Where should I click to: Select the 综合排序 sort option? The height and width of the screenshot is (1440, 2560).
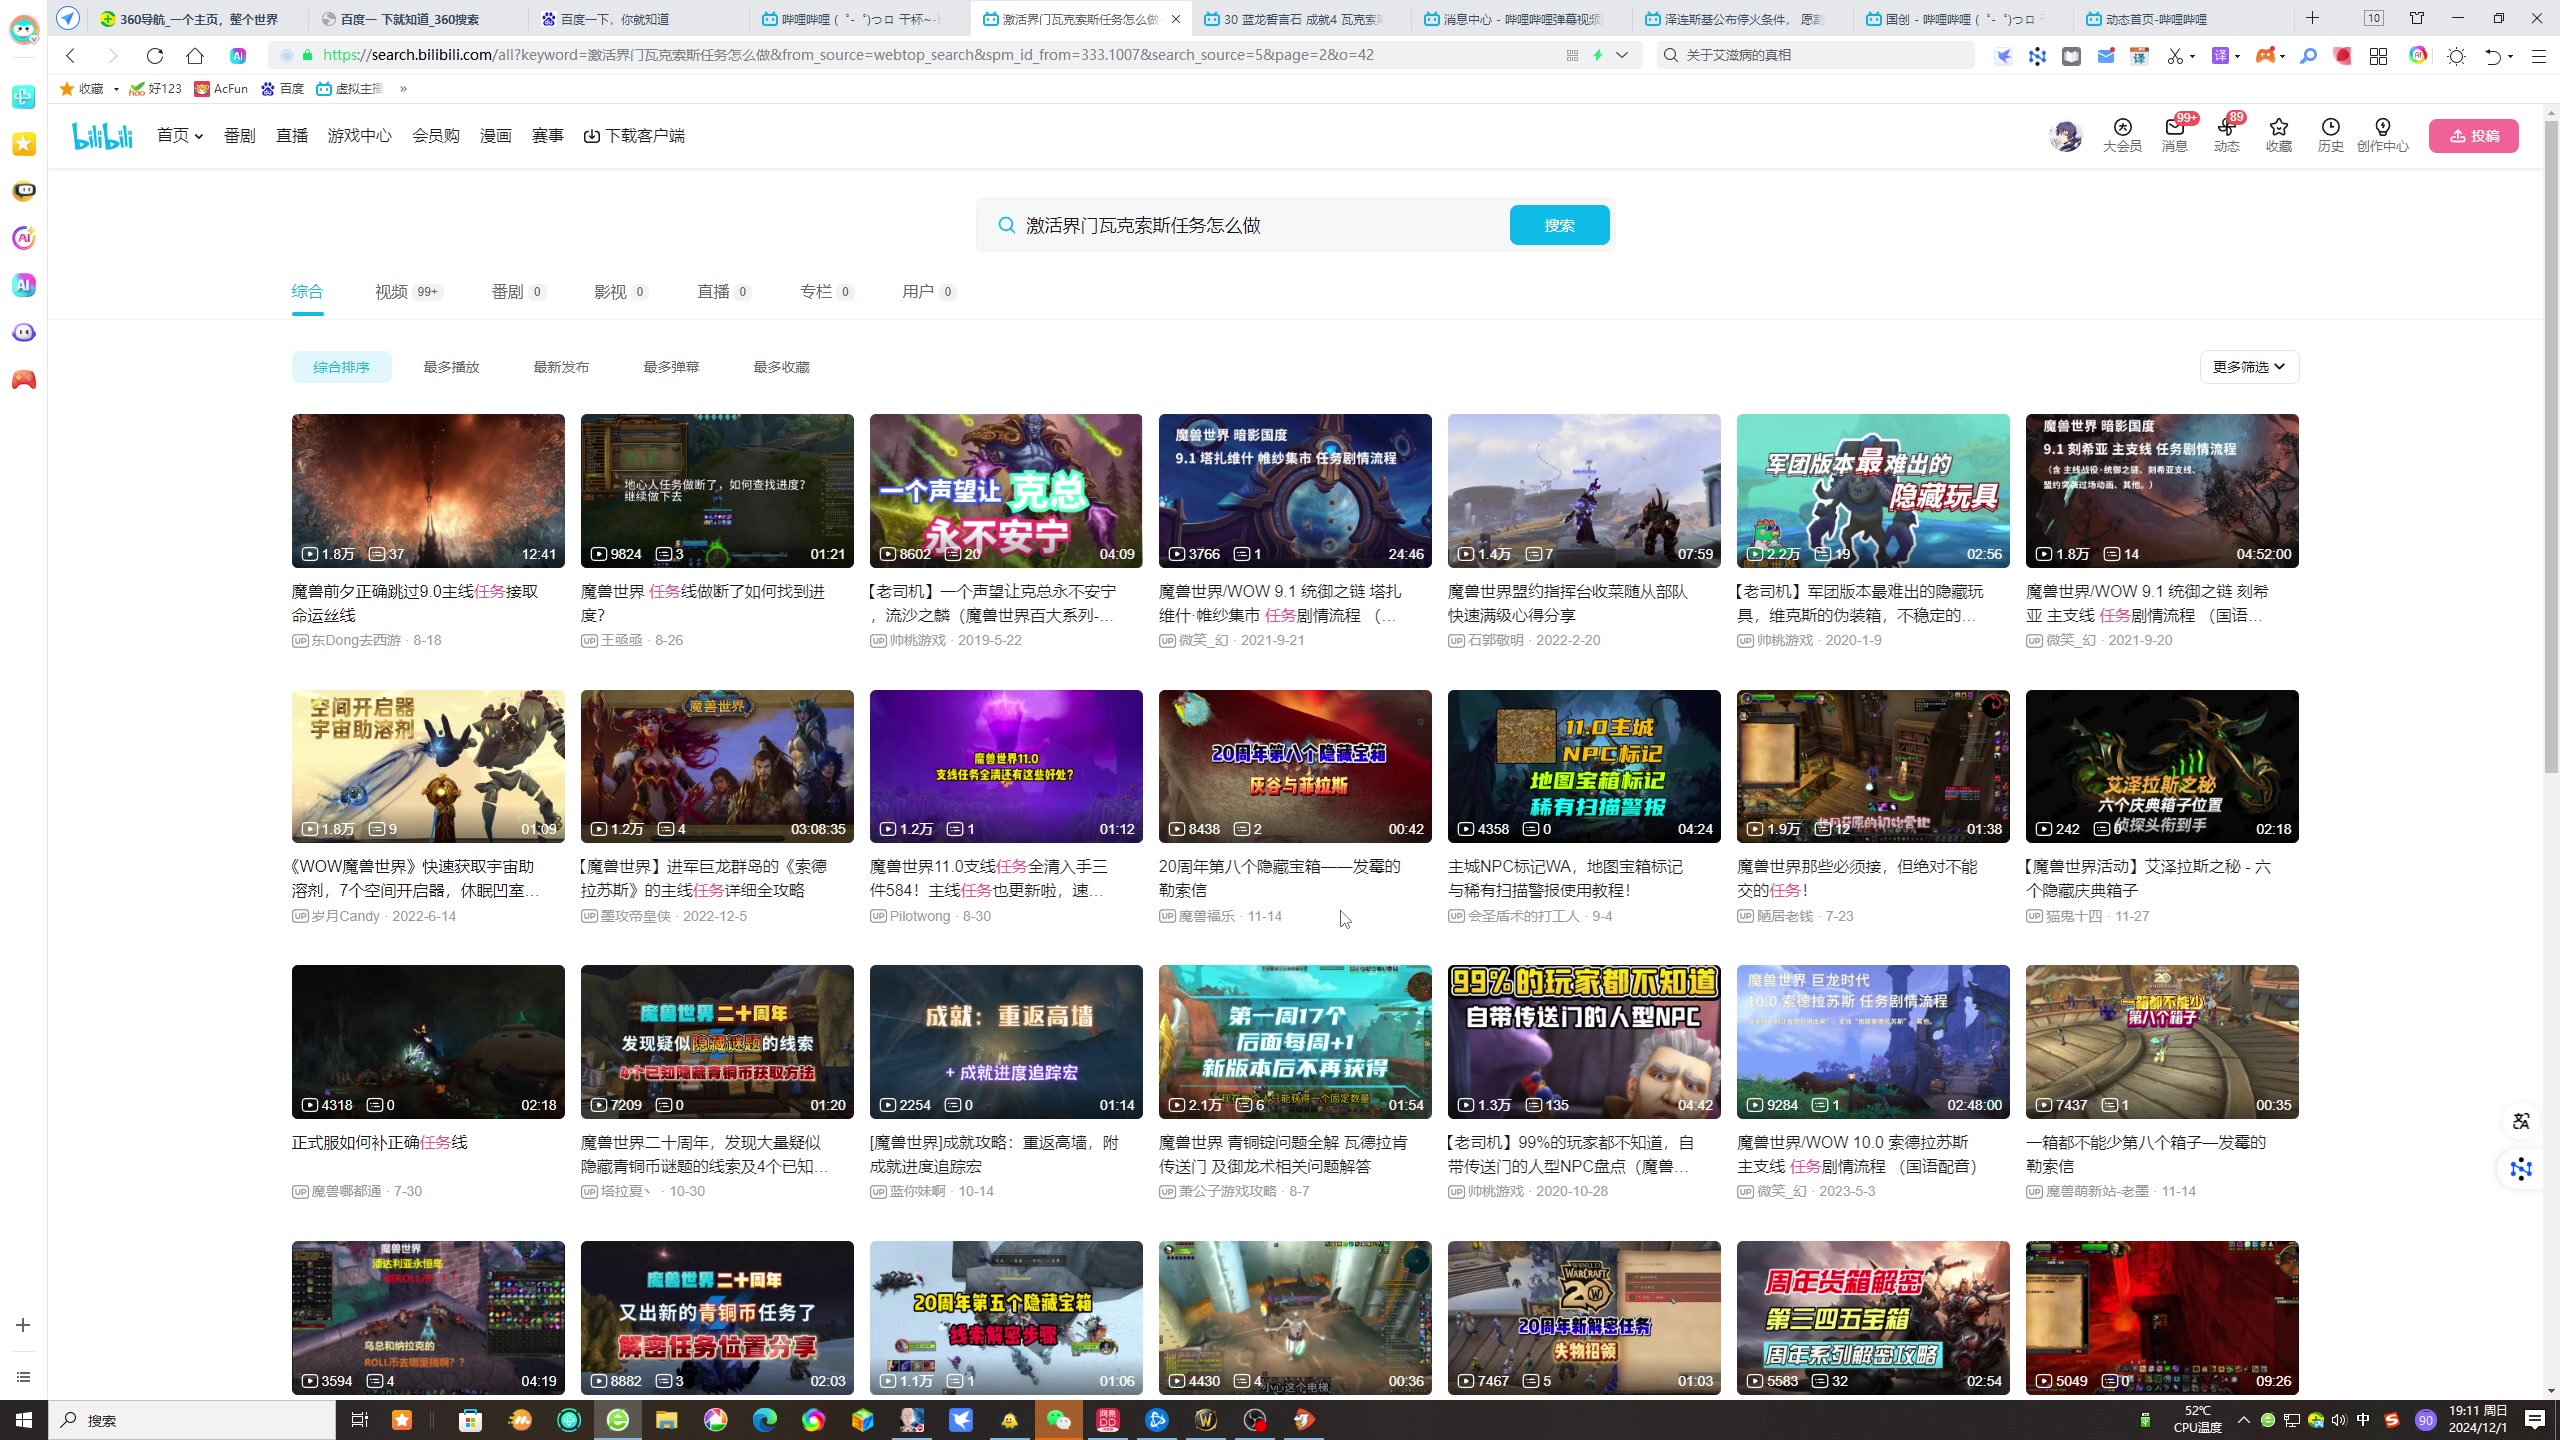point(341,367)
